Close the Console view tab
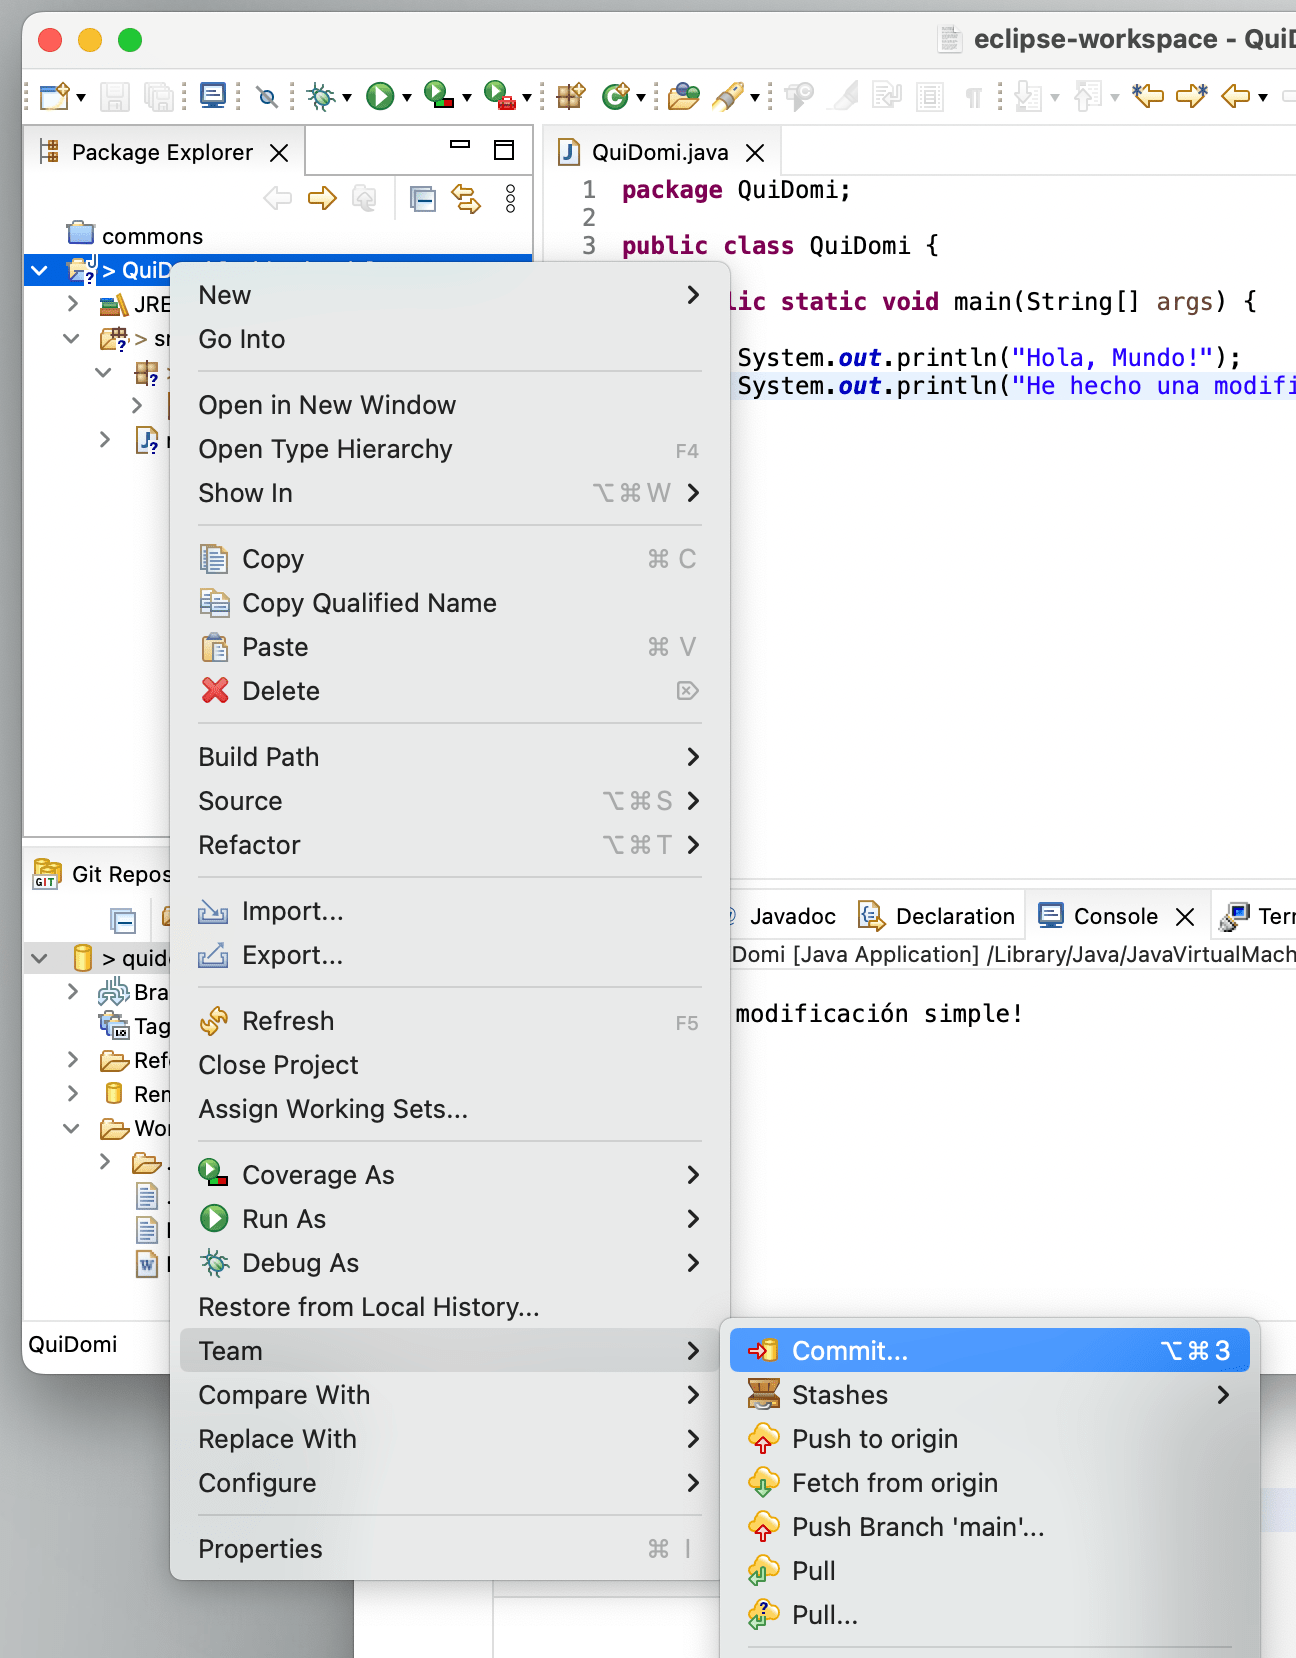The image size is (1296, 1658). 1185,917
